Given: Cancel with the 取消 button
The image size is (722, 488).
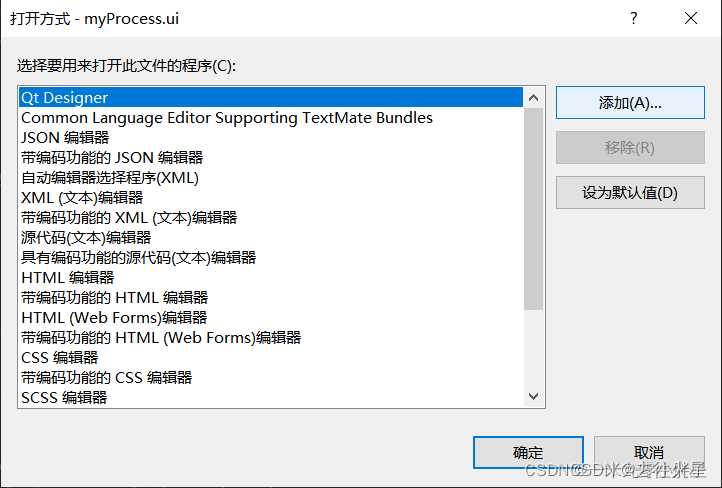Looking at the screenshot, I should [x=649, y=453].
